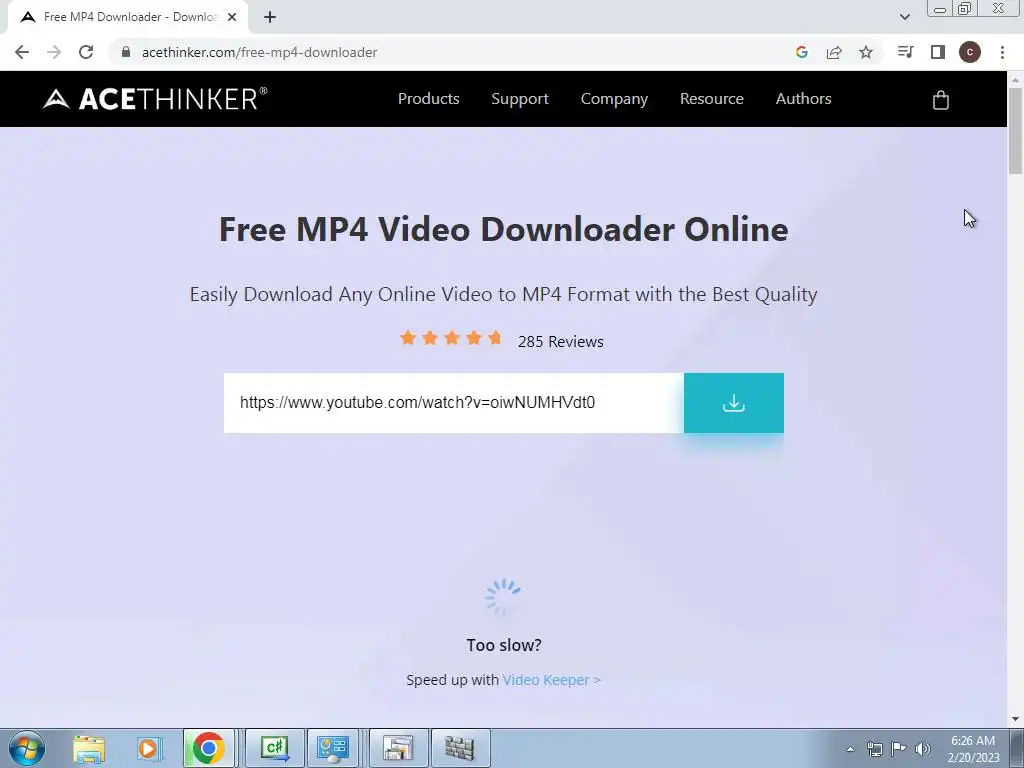The image size is (1024, 768).
Task: Click the Google icon in address bar
Action: (x=801, y=52)
